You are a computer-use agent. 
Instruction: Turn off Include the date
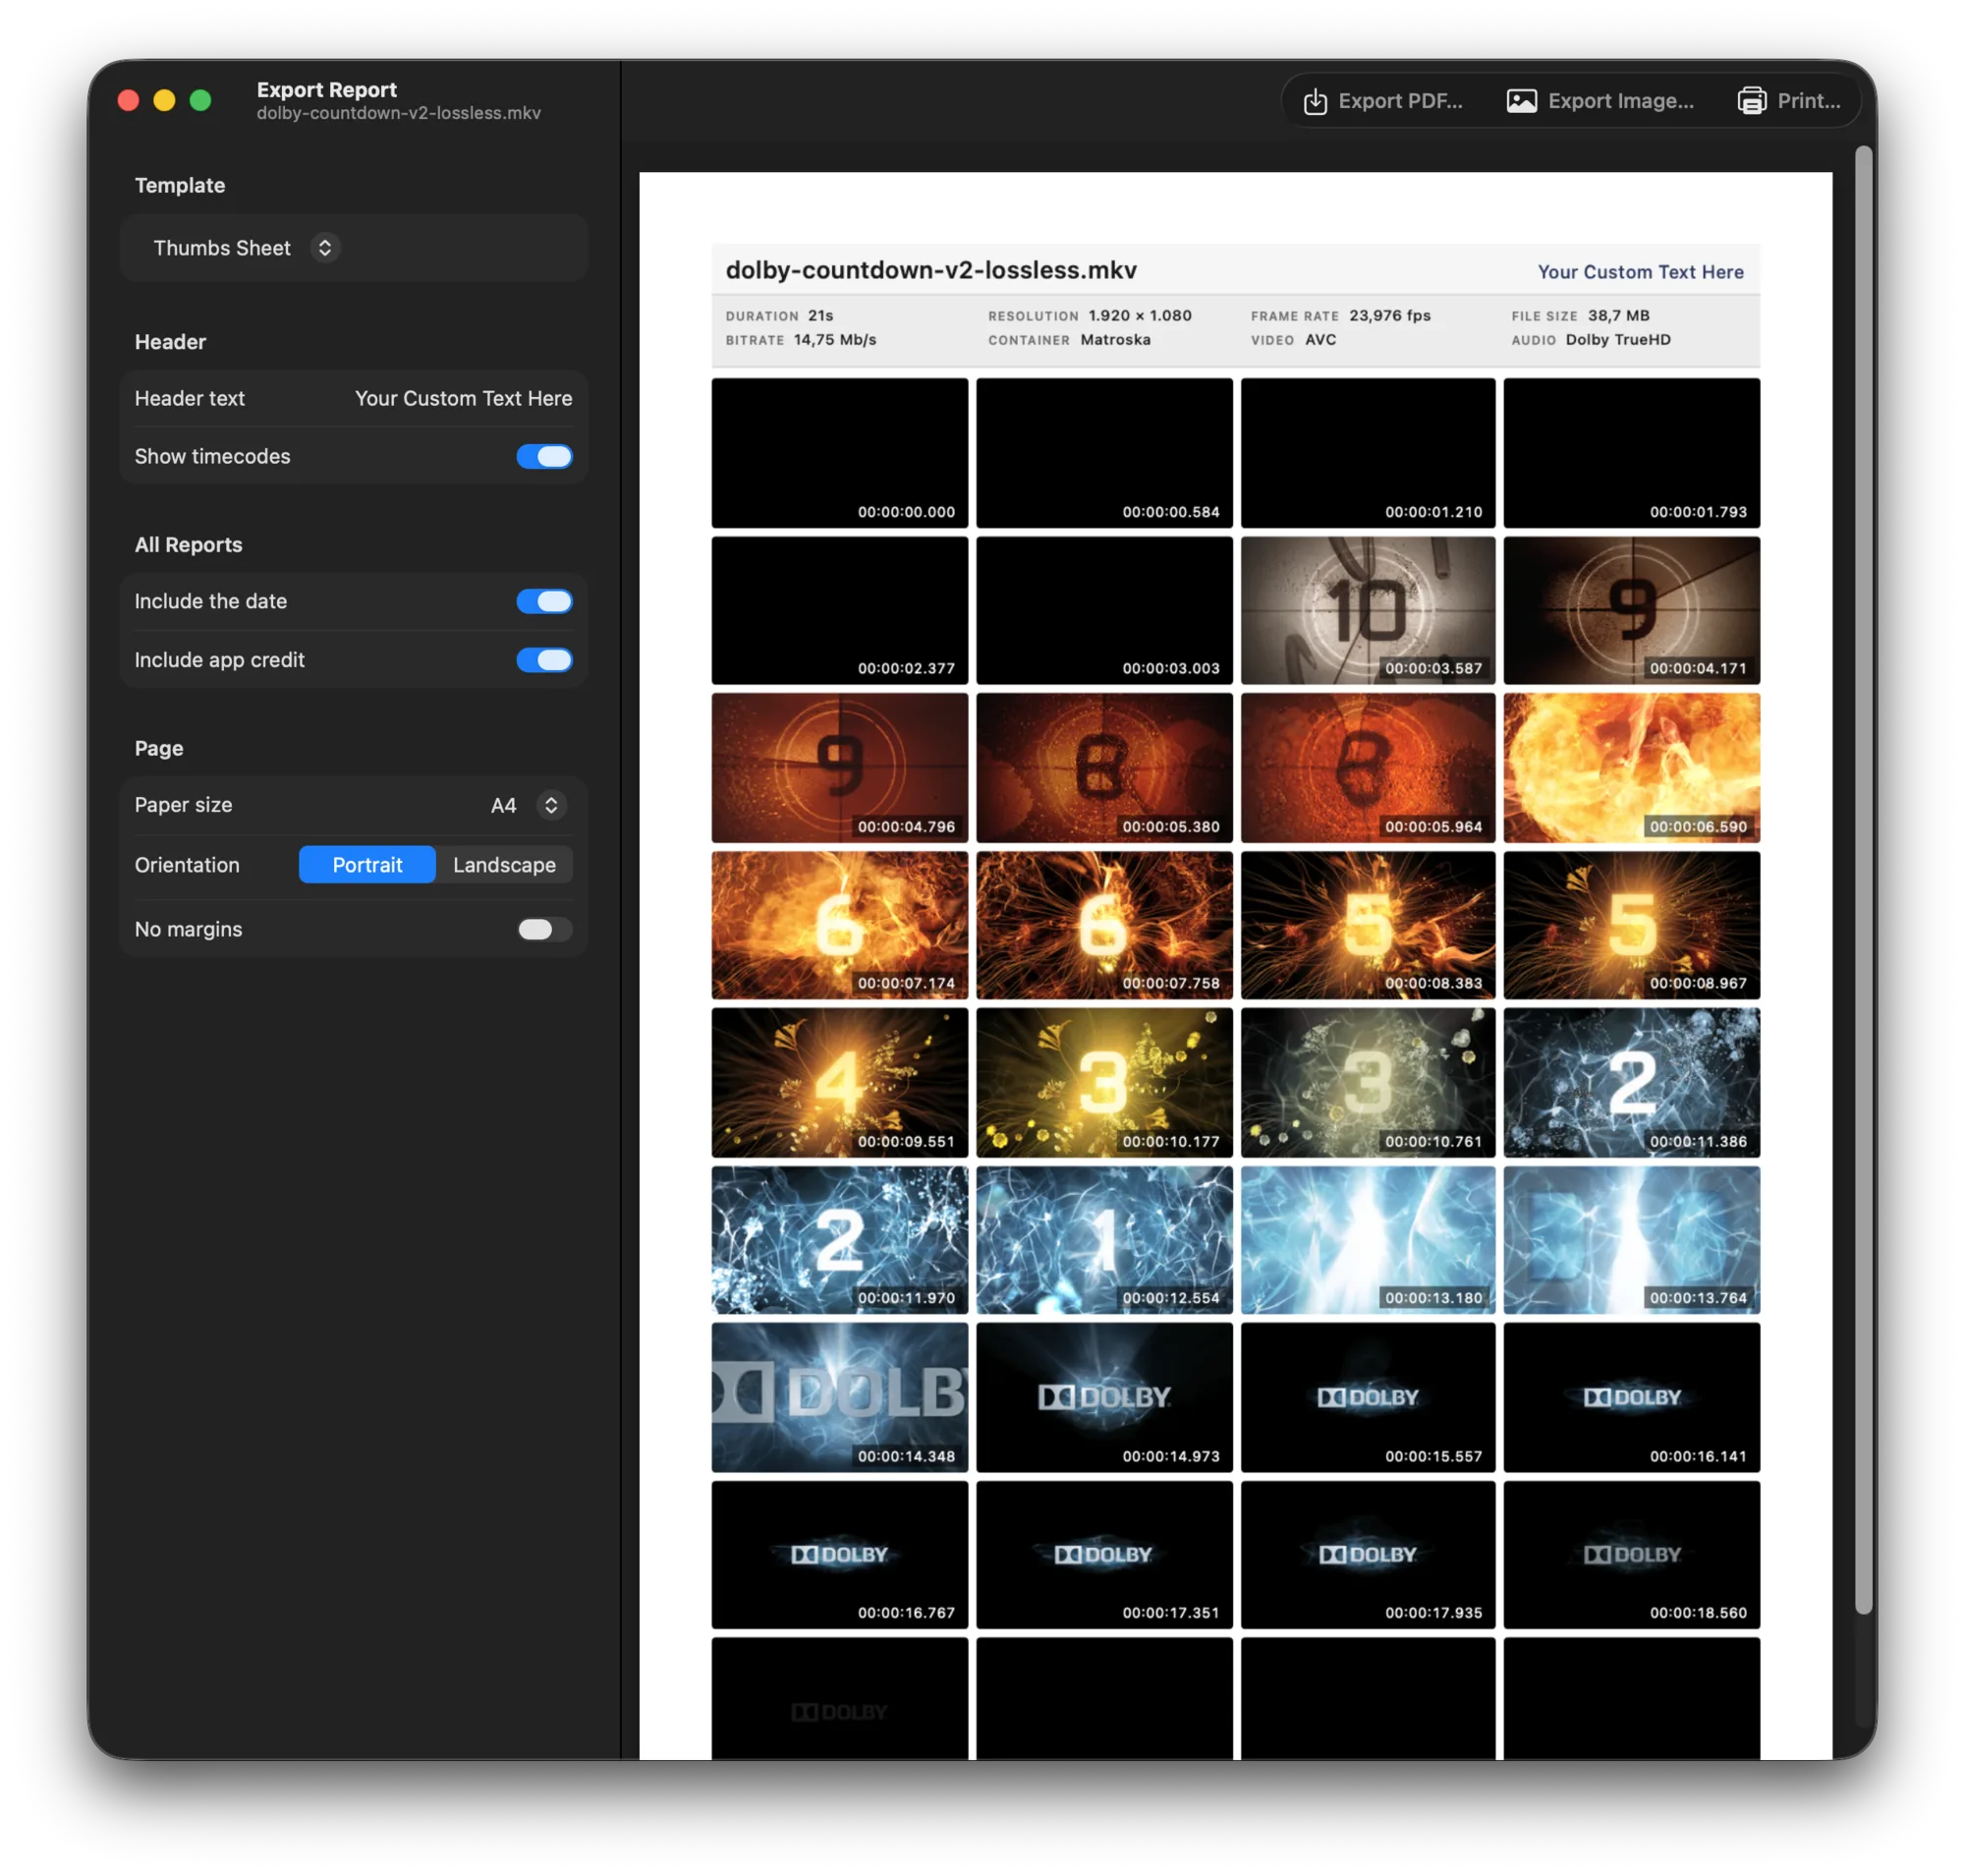click(x=543, y=600)
